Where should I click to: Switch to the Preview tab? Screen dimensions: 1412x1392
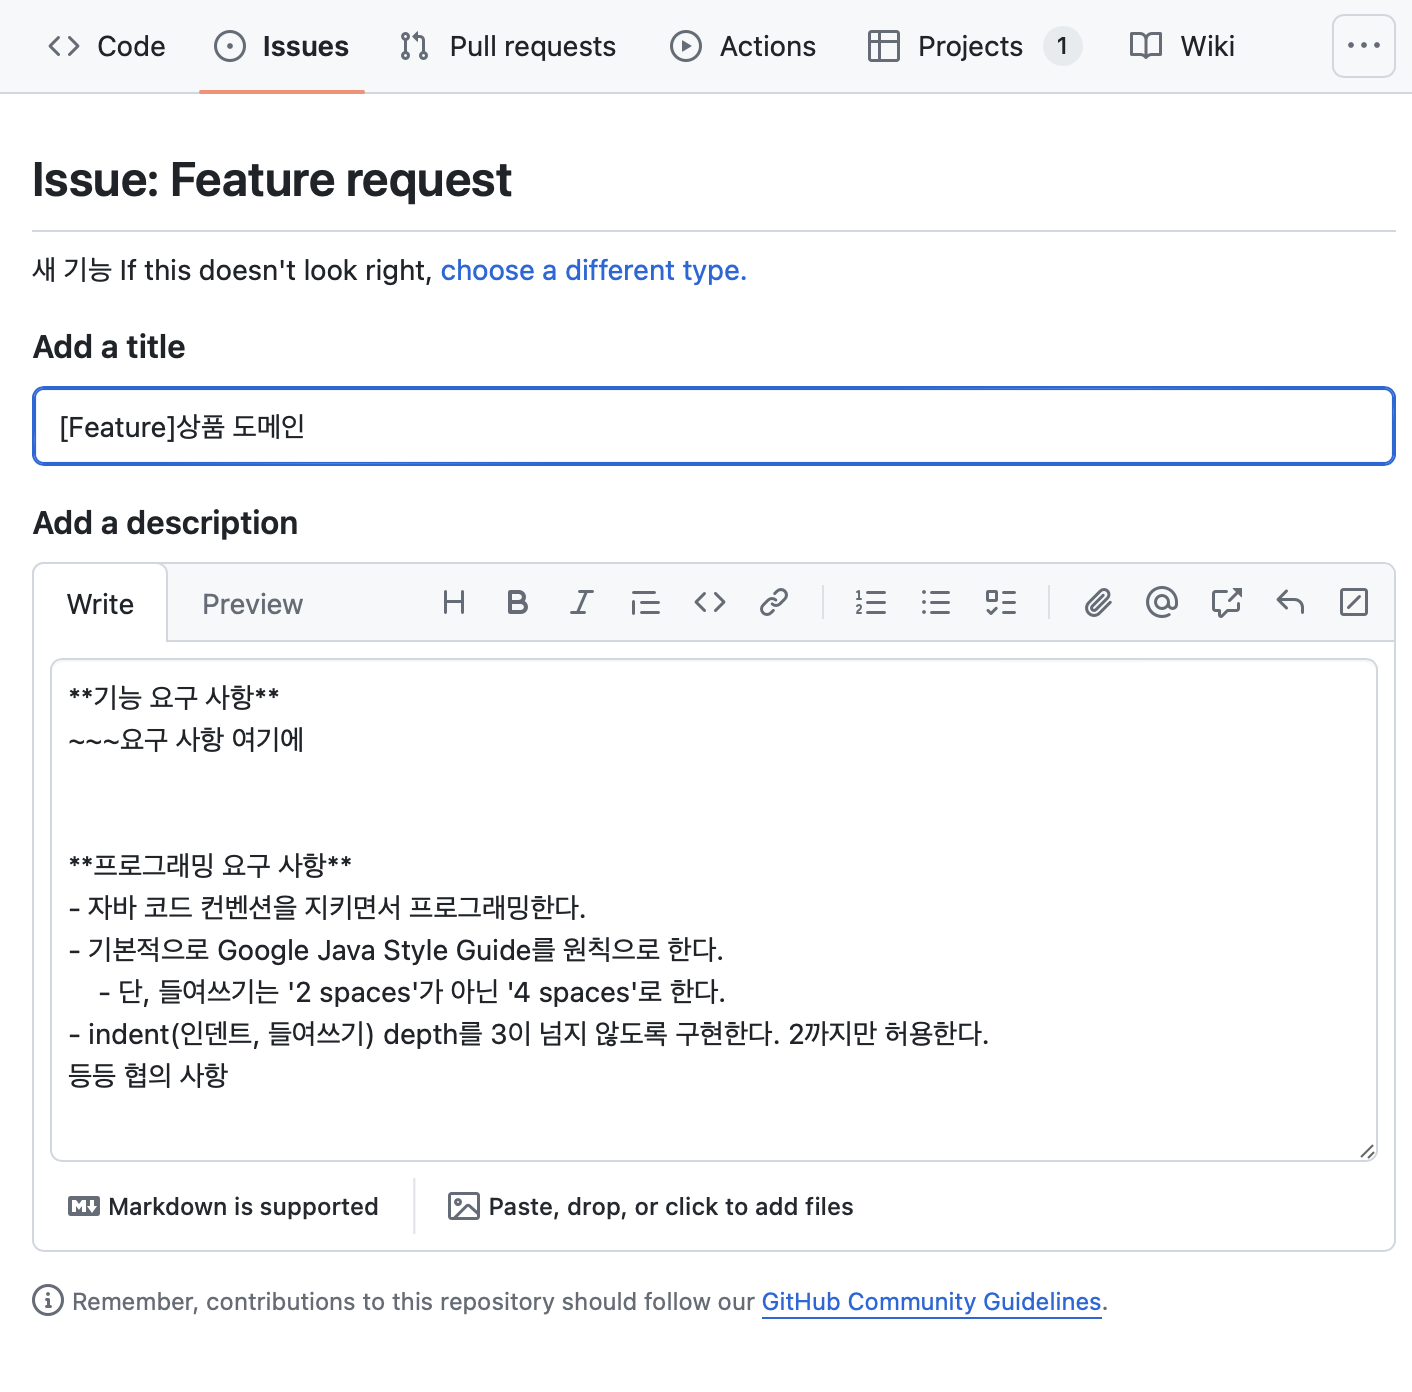(252, 604)
